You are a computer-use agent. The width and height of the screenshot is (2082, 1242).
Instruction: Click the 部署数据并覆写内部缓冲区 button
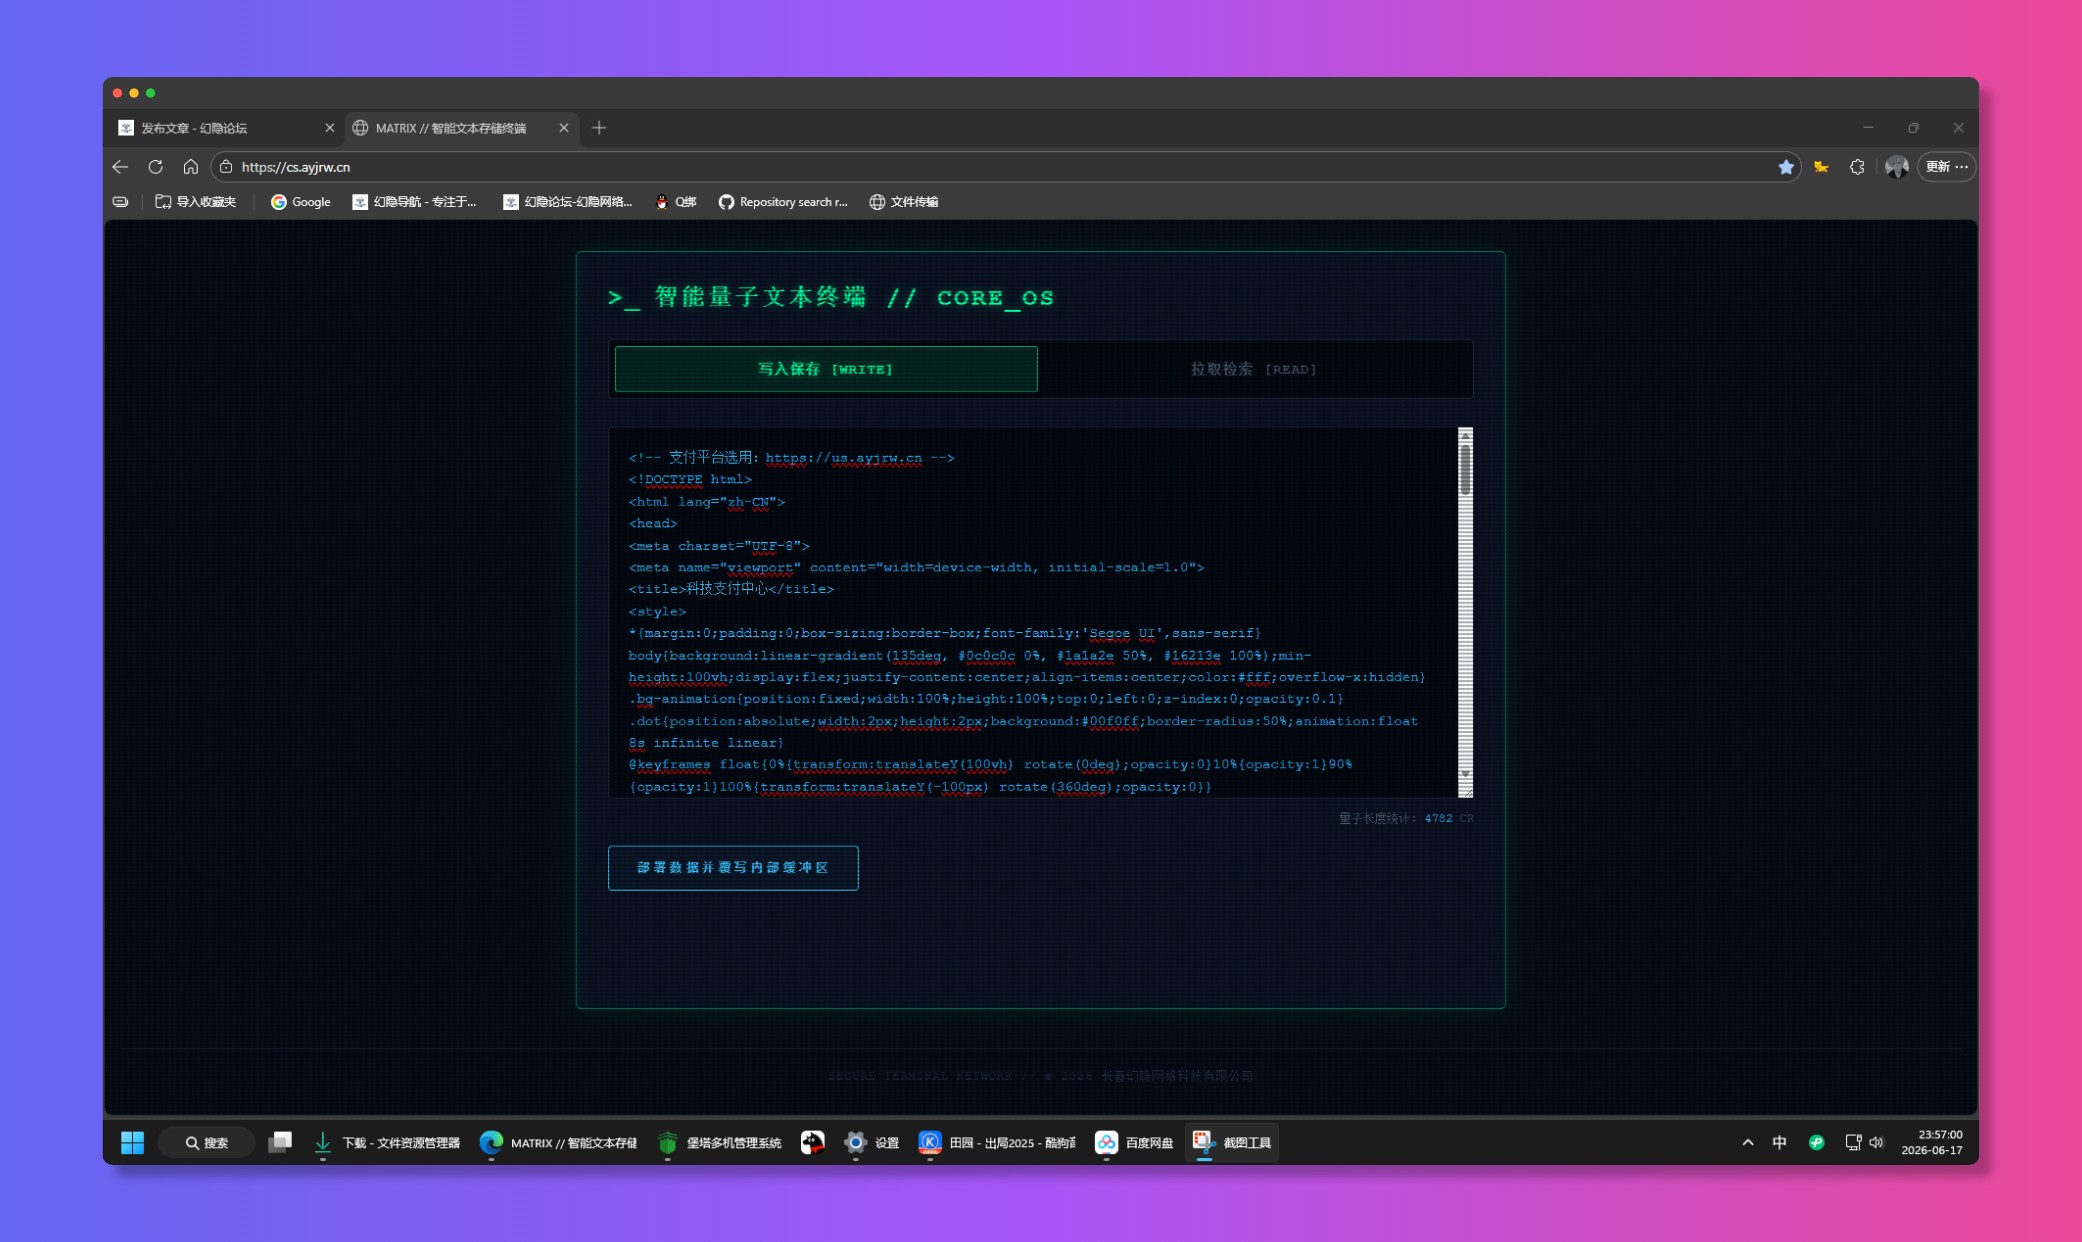pos(733,868)
